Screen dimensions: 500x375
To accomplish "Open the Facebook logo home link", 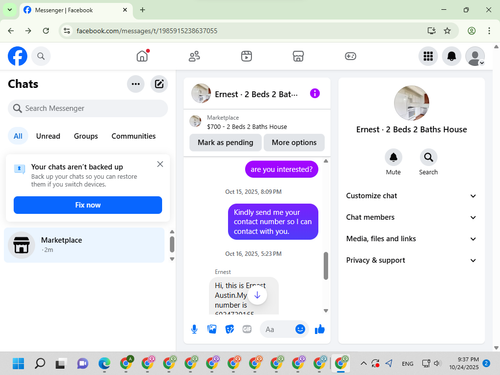I will pyautogui.click(x=17, y=56).
